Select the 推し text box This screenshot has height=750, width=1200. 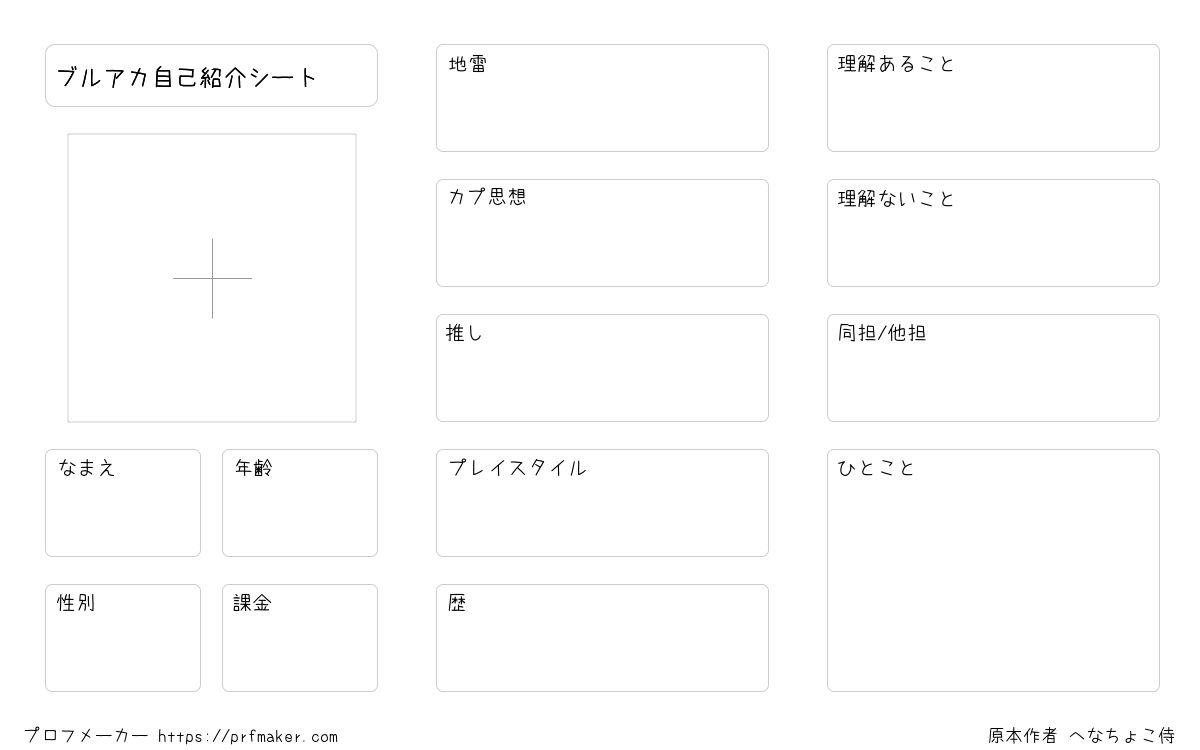coord(602,368)
